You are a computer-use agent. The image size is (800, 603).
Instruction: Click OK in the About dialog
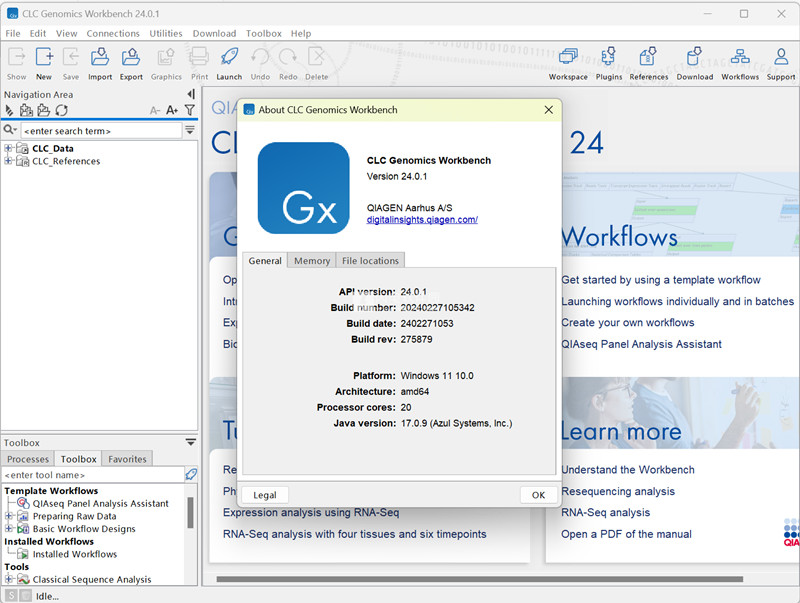coord(538,495)
